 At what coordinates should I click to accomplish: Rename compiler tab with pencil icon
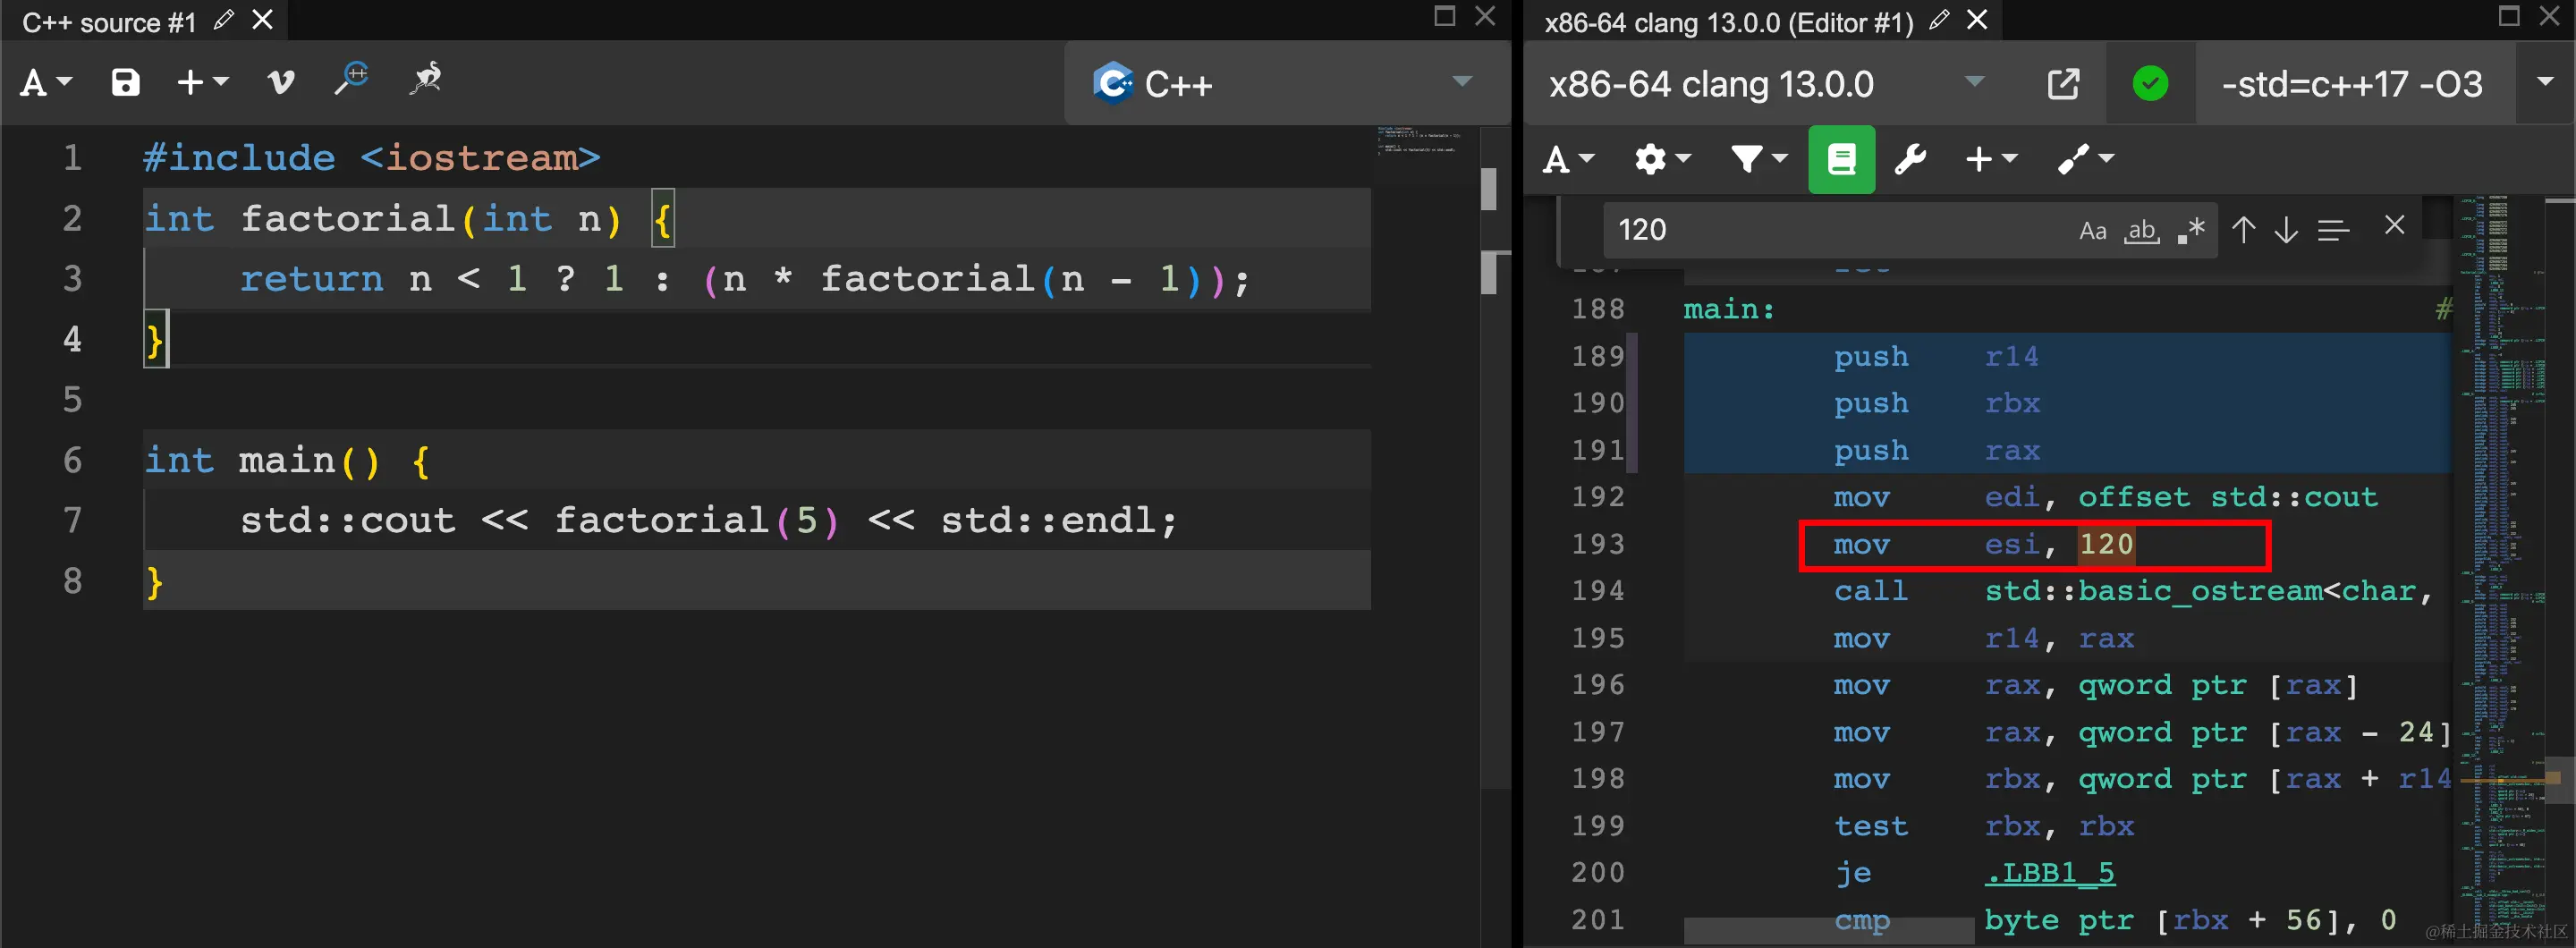pos(1939,20)
